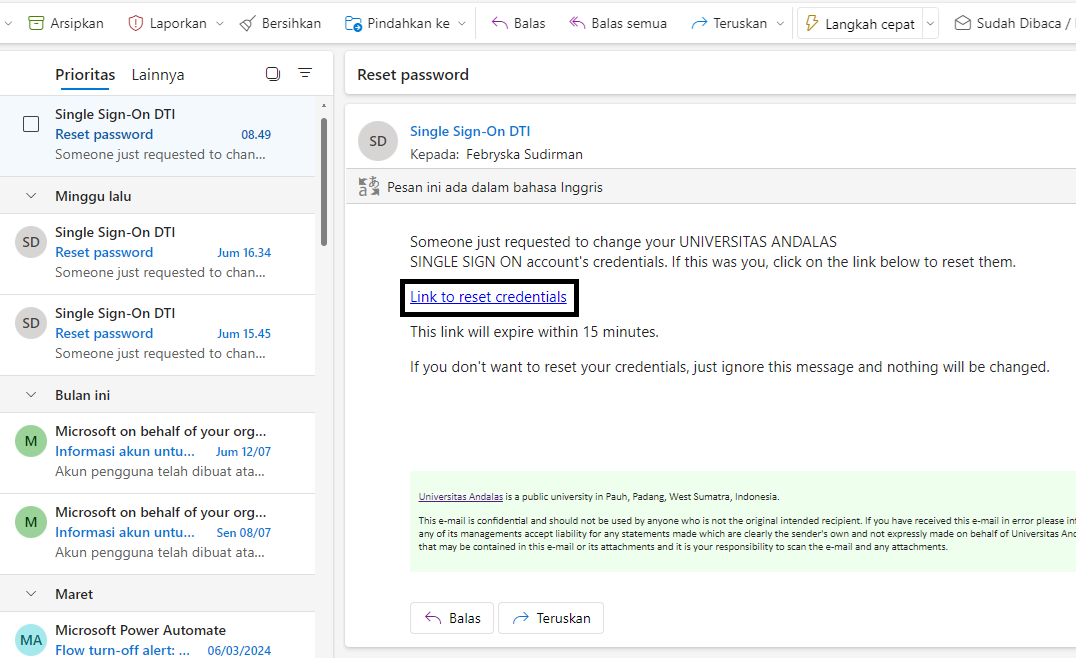Click the Laporkan shield icon

point(136,23)
